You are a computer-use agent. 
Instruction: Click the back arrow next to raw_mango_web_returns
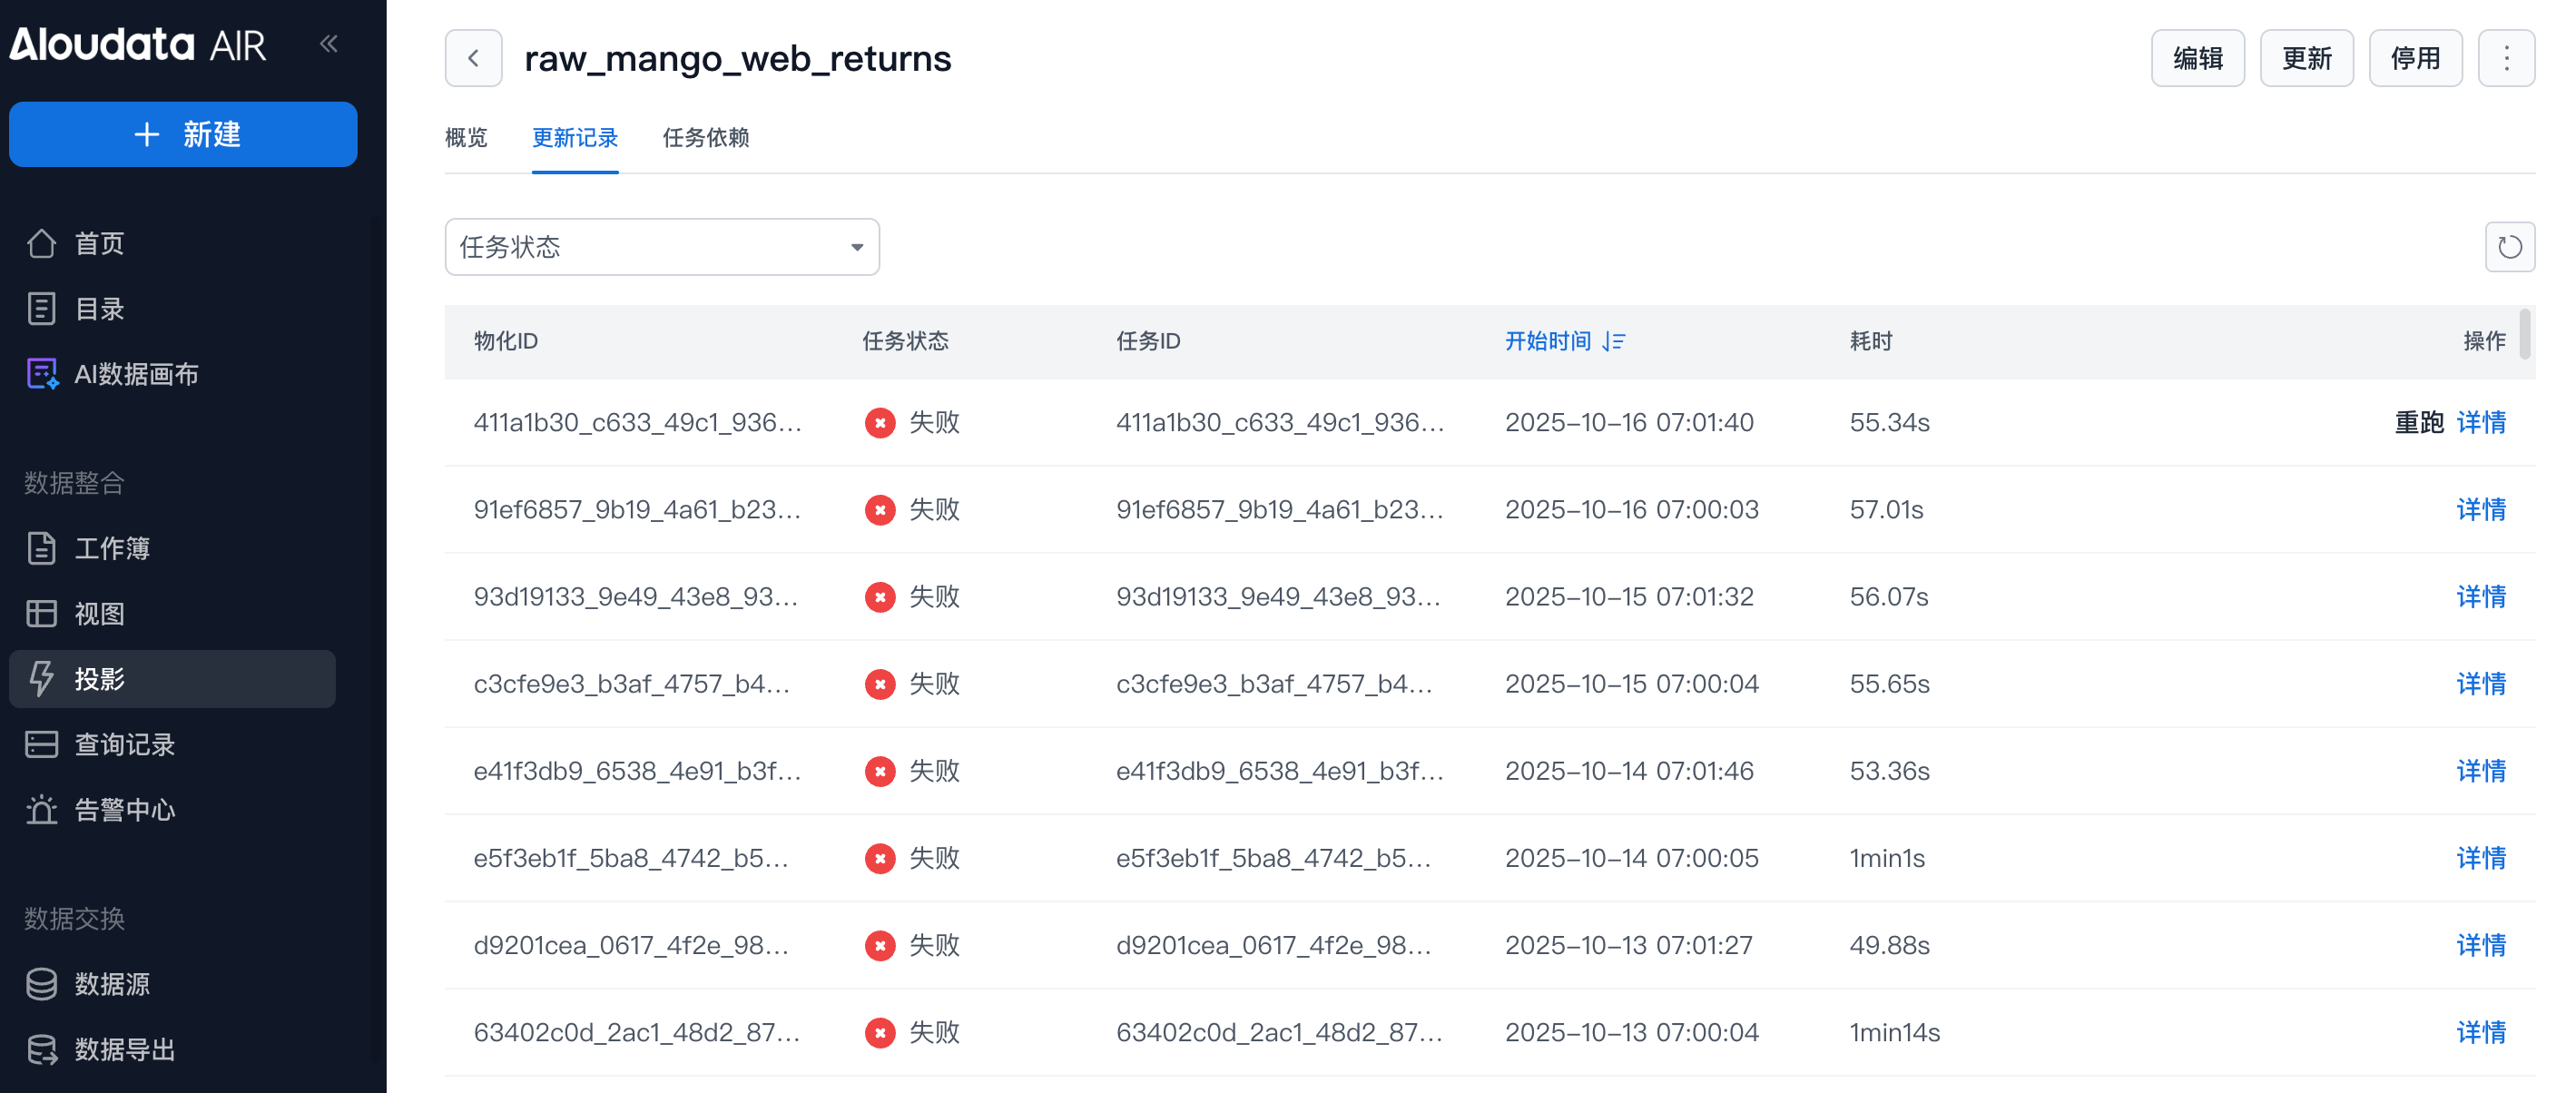[x=473, y=59]
